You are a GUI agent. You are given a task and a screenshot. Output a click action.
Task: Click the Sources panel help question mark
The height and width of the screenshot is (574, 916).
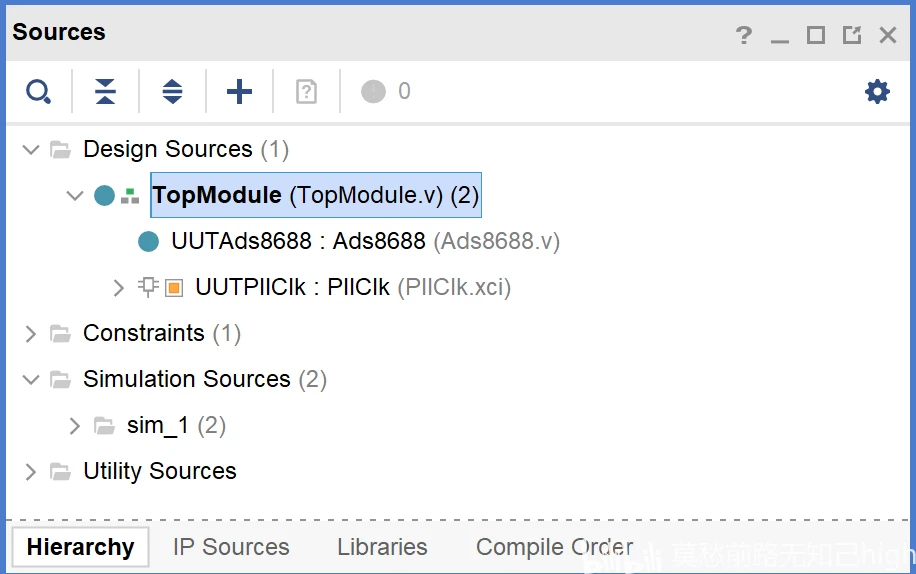[x=743, y=36]
